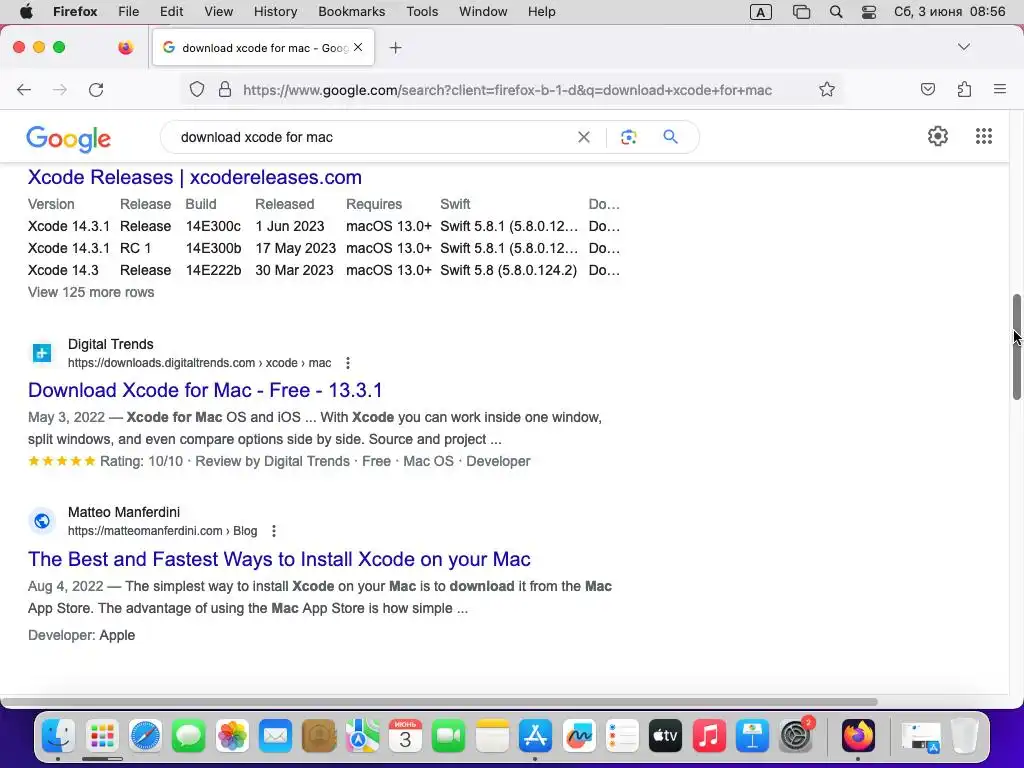This screenshot has width=1024, height=768.
Task: Open Spotlight search in menu bar
Action: point(835,12)
